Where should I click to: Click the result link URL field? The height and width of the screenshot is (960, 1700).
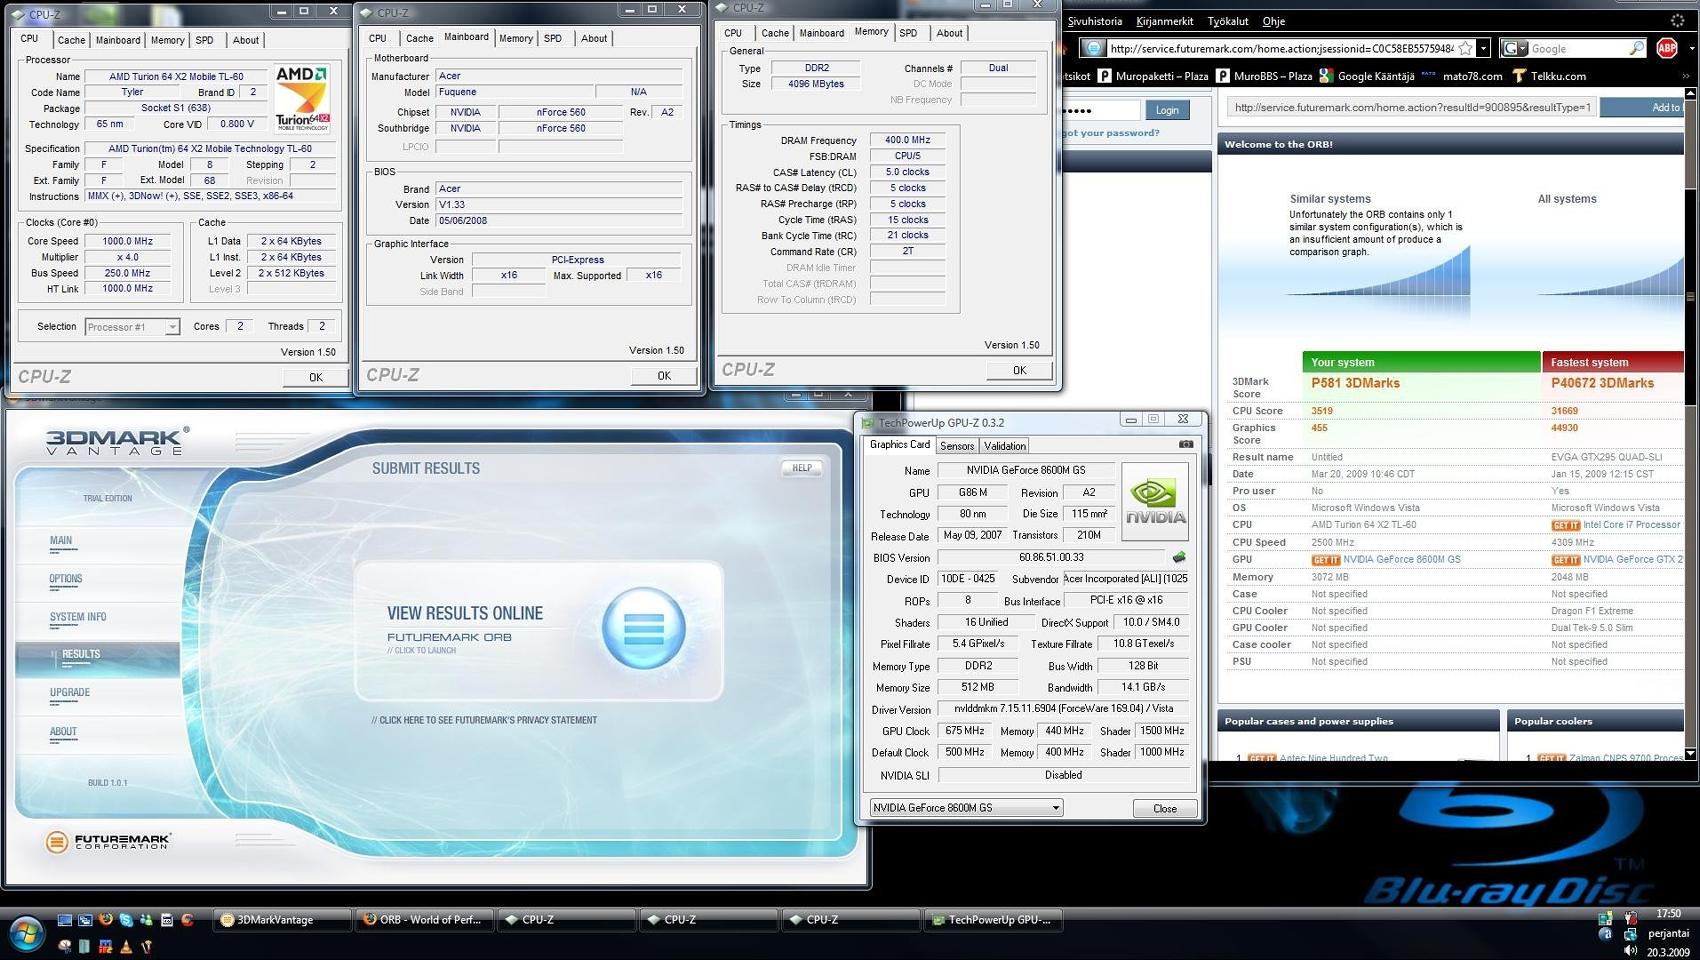[x=1411, y=107]
